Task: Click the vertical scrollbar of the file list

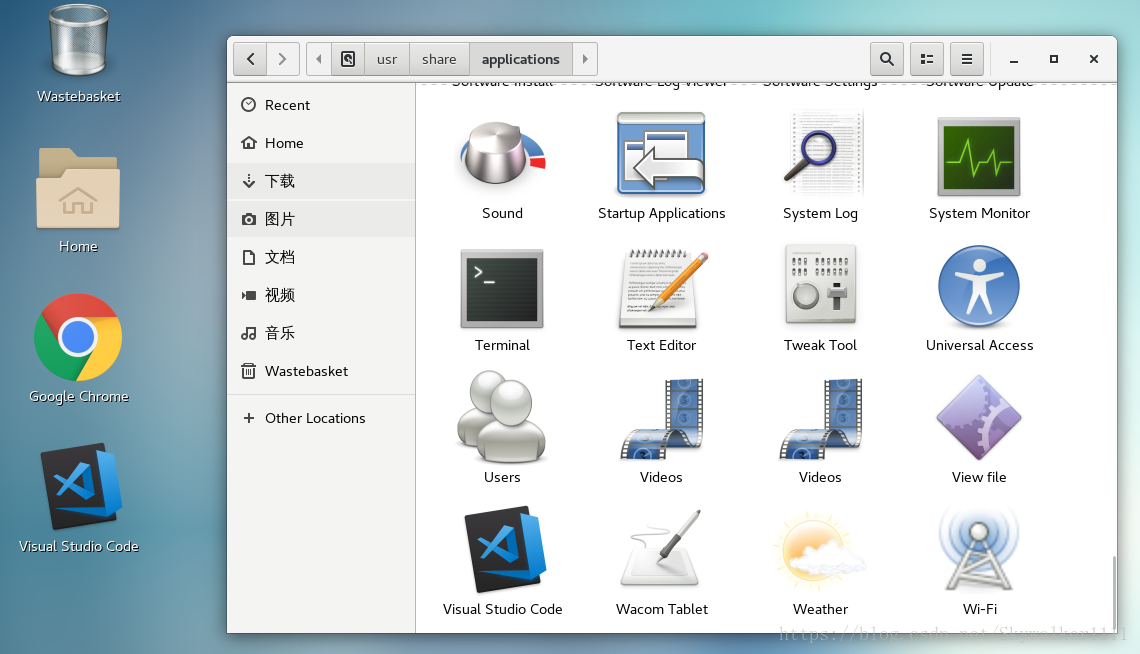Action: pos(1113,592)
